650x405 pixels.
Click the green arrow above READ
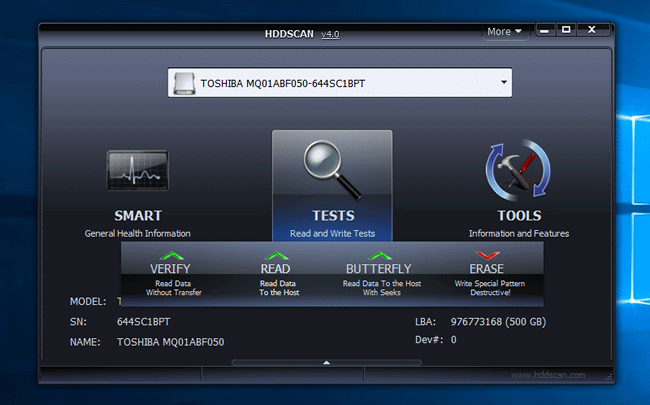coord(276,256)
